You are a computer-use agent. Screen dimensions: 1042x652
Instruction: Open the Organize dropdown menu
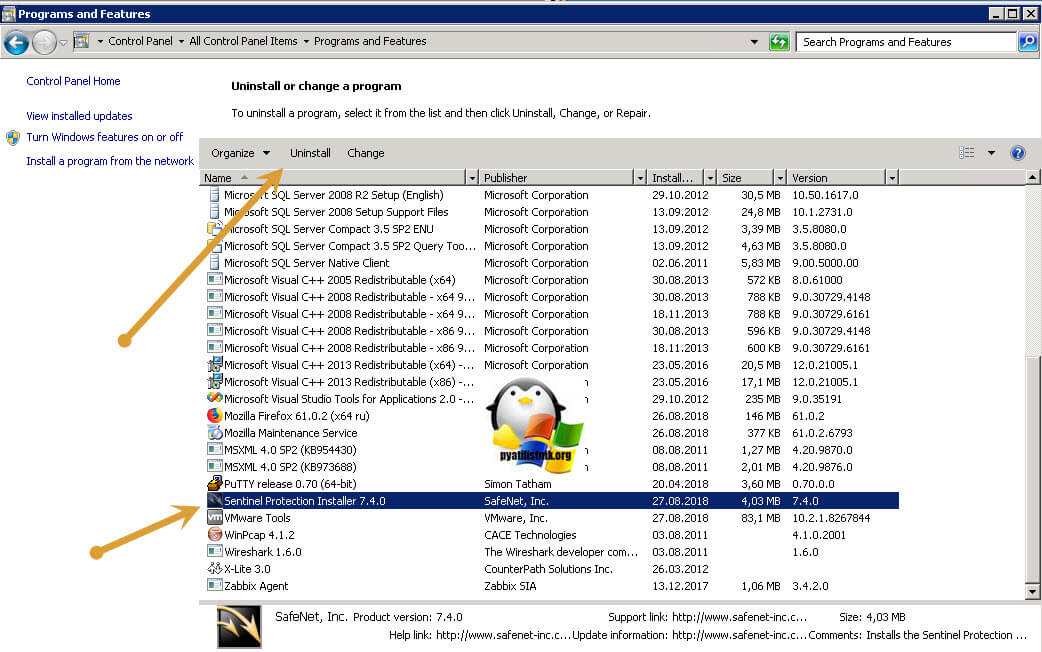point(240,153)
